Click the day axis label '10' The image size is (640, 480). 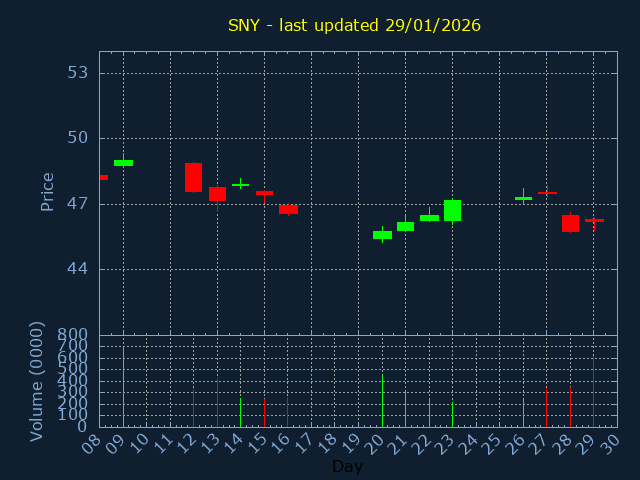pos(138,444)
